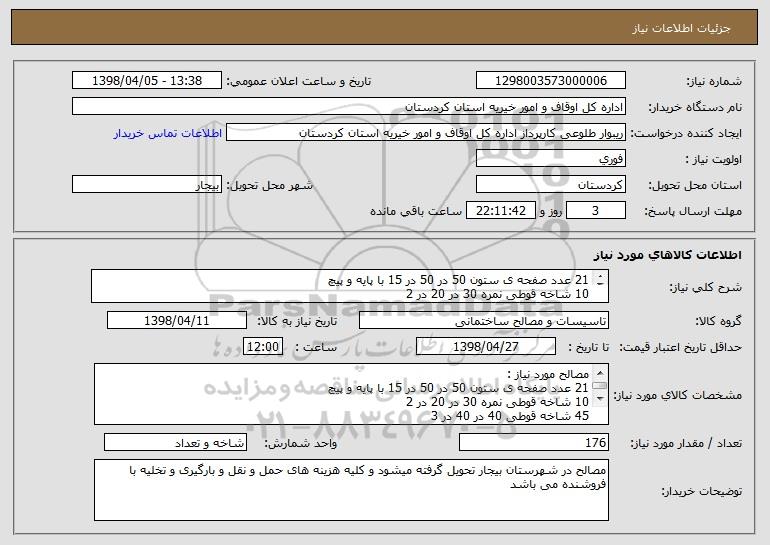Click the buyer notes text area
This screenshot has width=770, height=545.
pyautogui.click(x=351, y=490)
